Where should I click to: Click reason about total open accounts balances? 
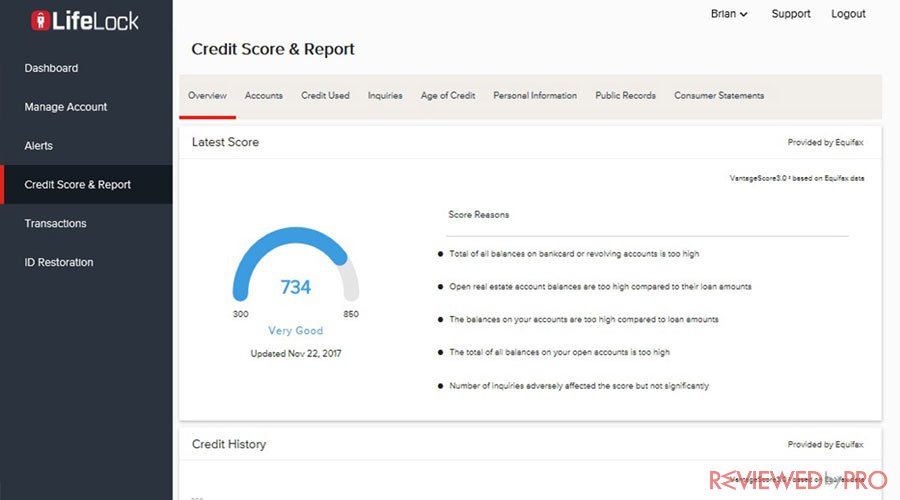click(559, 352)
